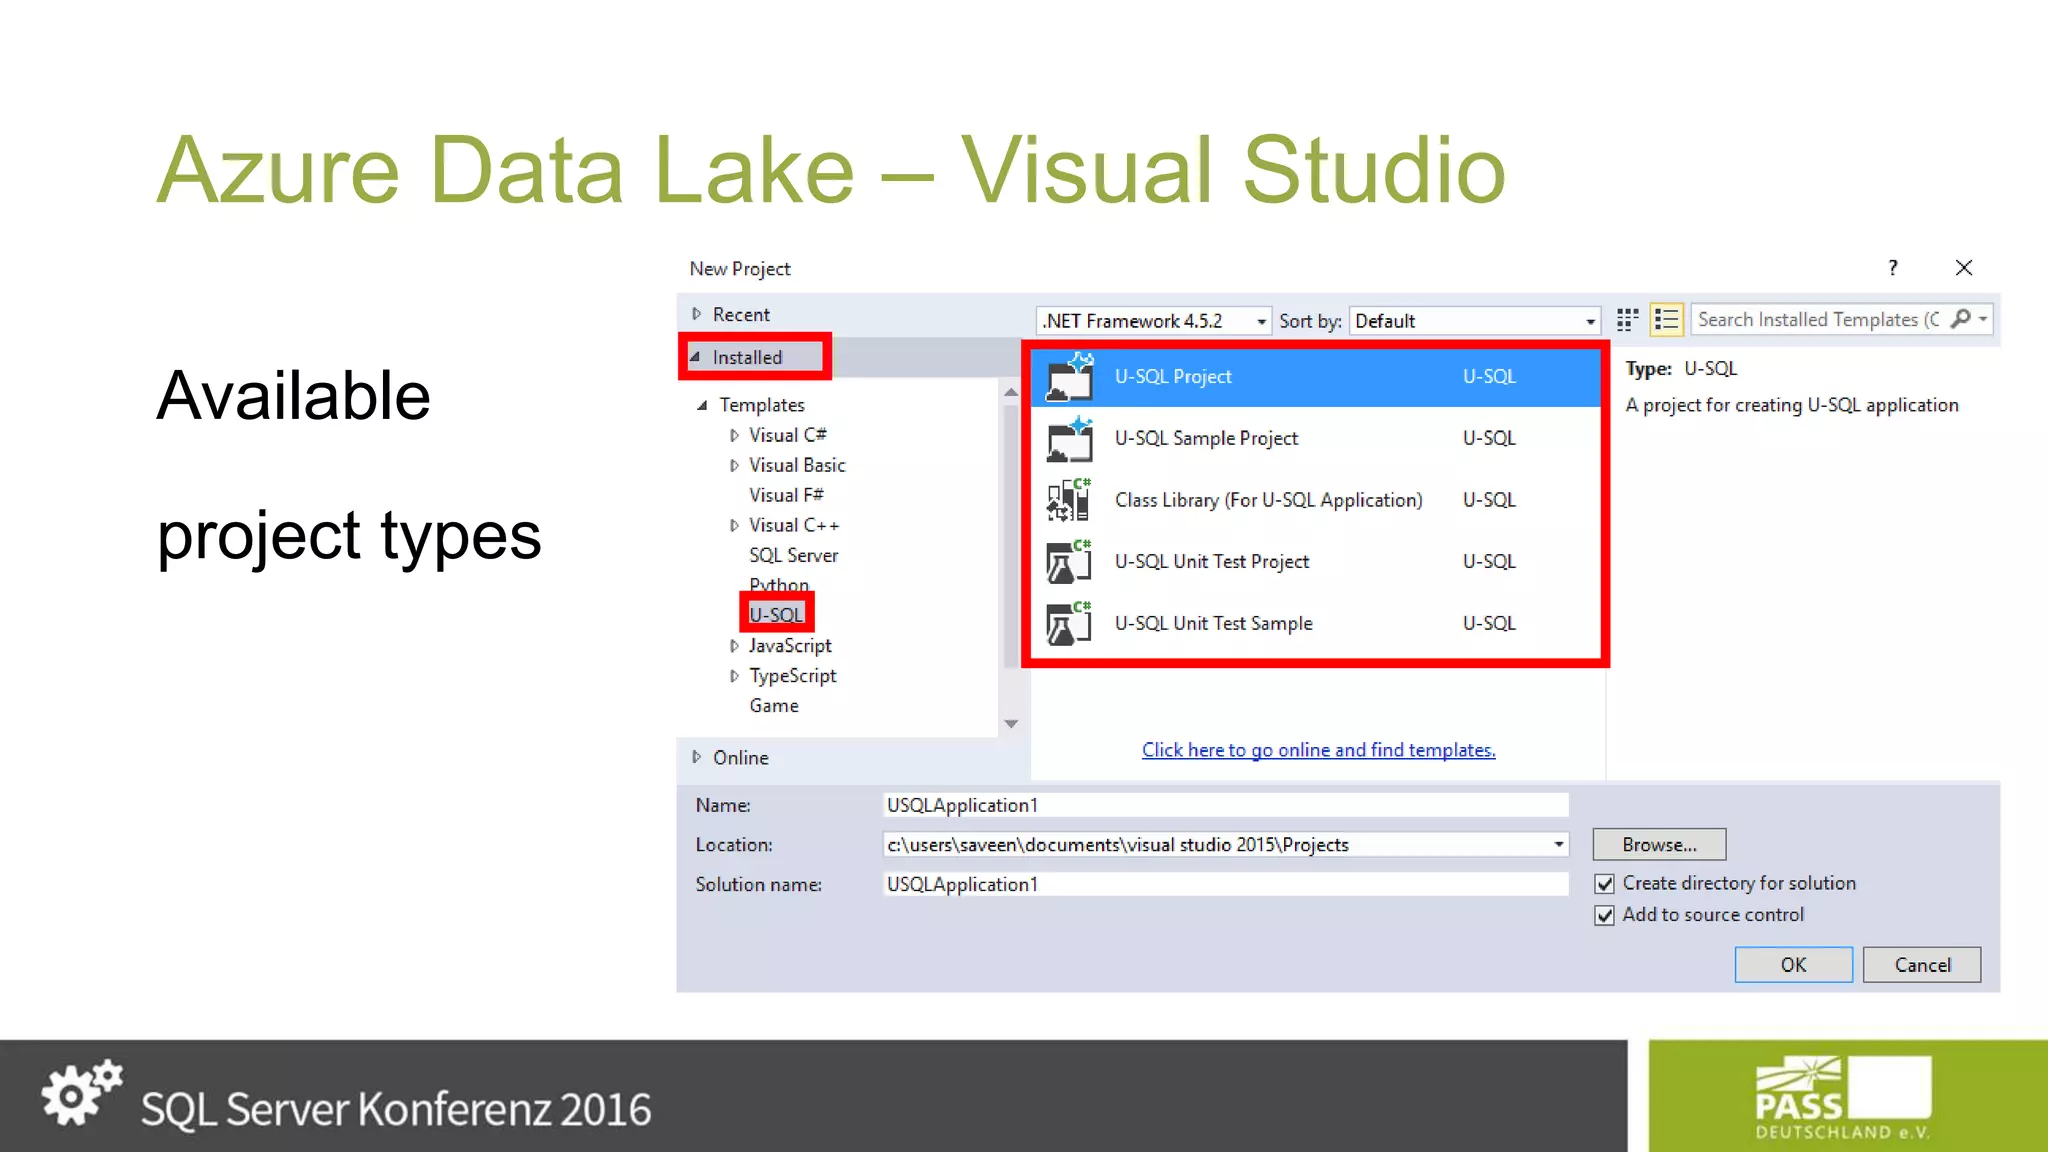
Task: Expand the Visual C# node
Action: [x=734, y=435]
